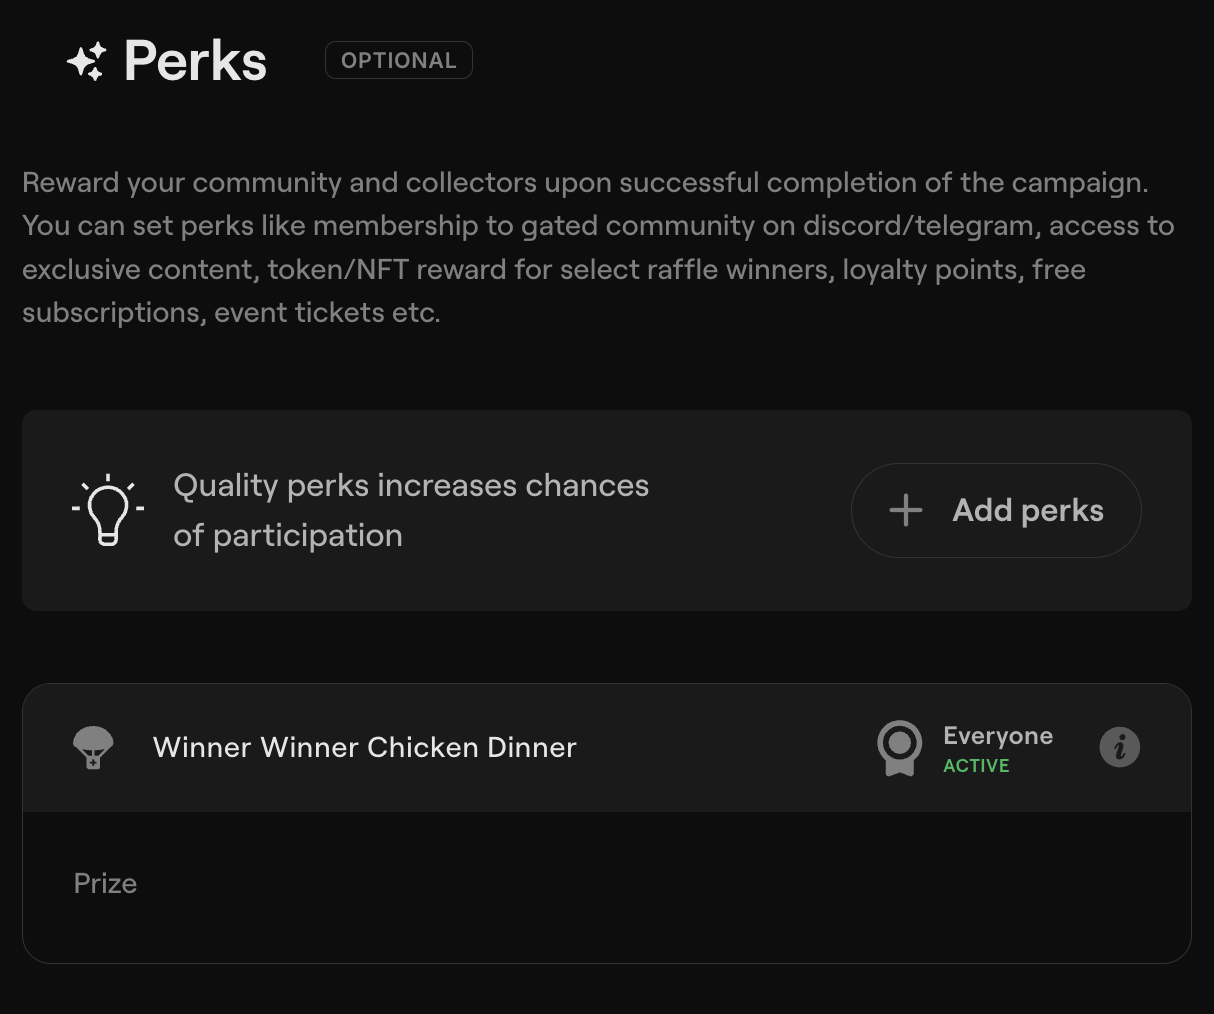This screenshot has width=1214, height=1014.
Task: Click the plus icon in Add perks
Action: click(906, 510)
